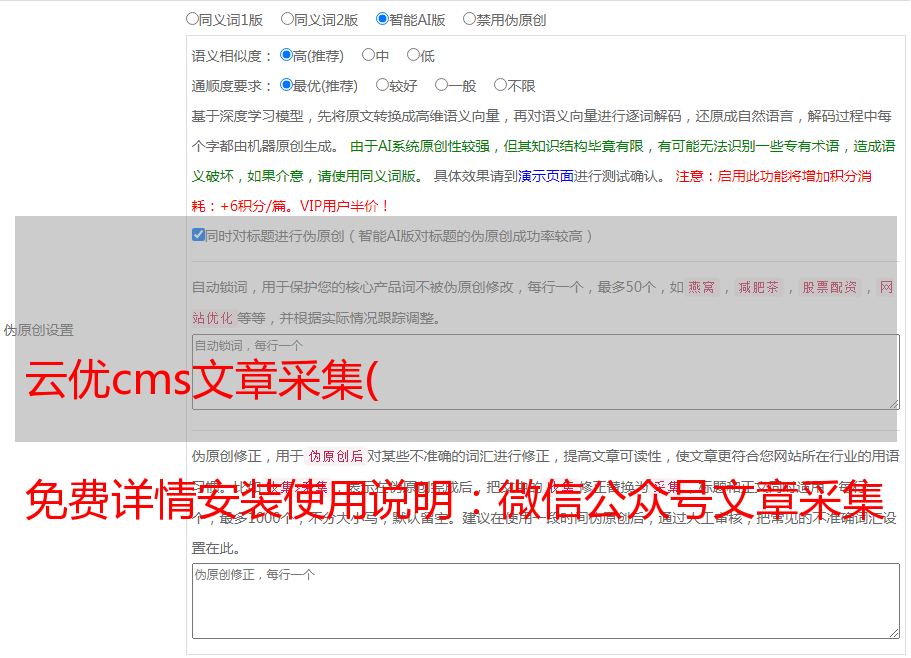The width and height of the screenshot is (911, 658).
Task: Grab the 伪原创修正 textarea resize handle
Action: [894, 633]
